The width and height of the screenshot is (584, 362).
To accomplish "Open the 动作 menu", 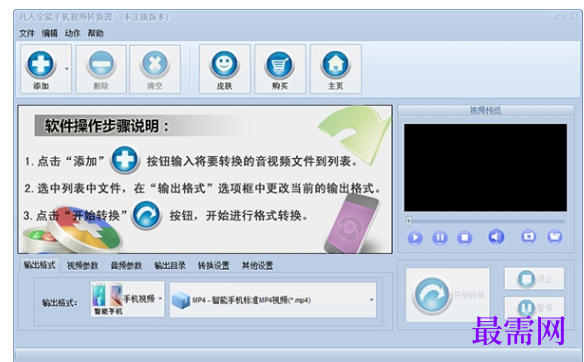I will point(73,34).
